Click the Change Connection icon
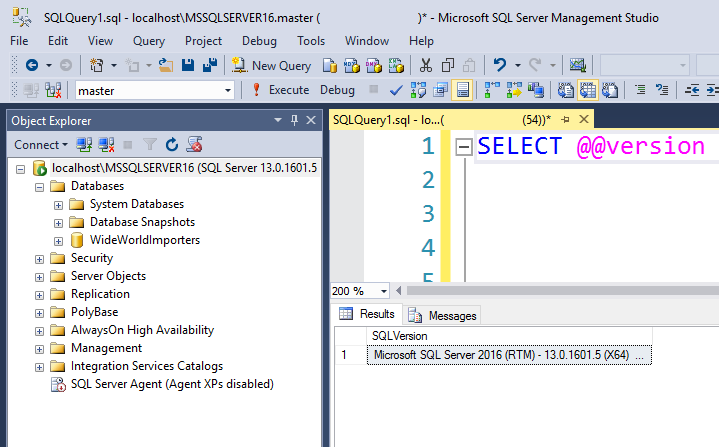Viewport: 719px width, 447px height. point(53,90)
